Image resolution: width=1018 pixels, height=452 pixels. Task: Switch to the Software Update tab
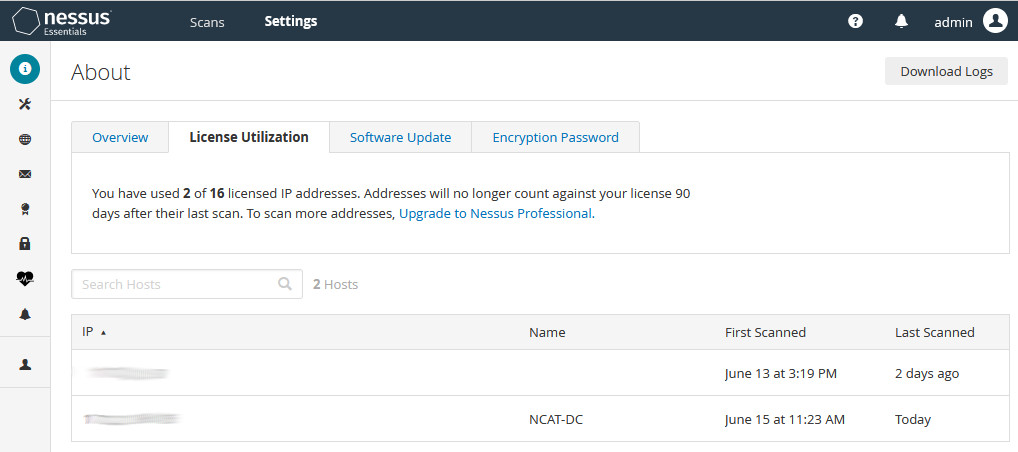coord(401,137)
